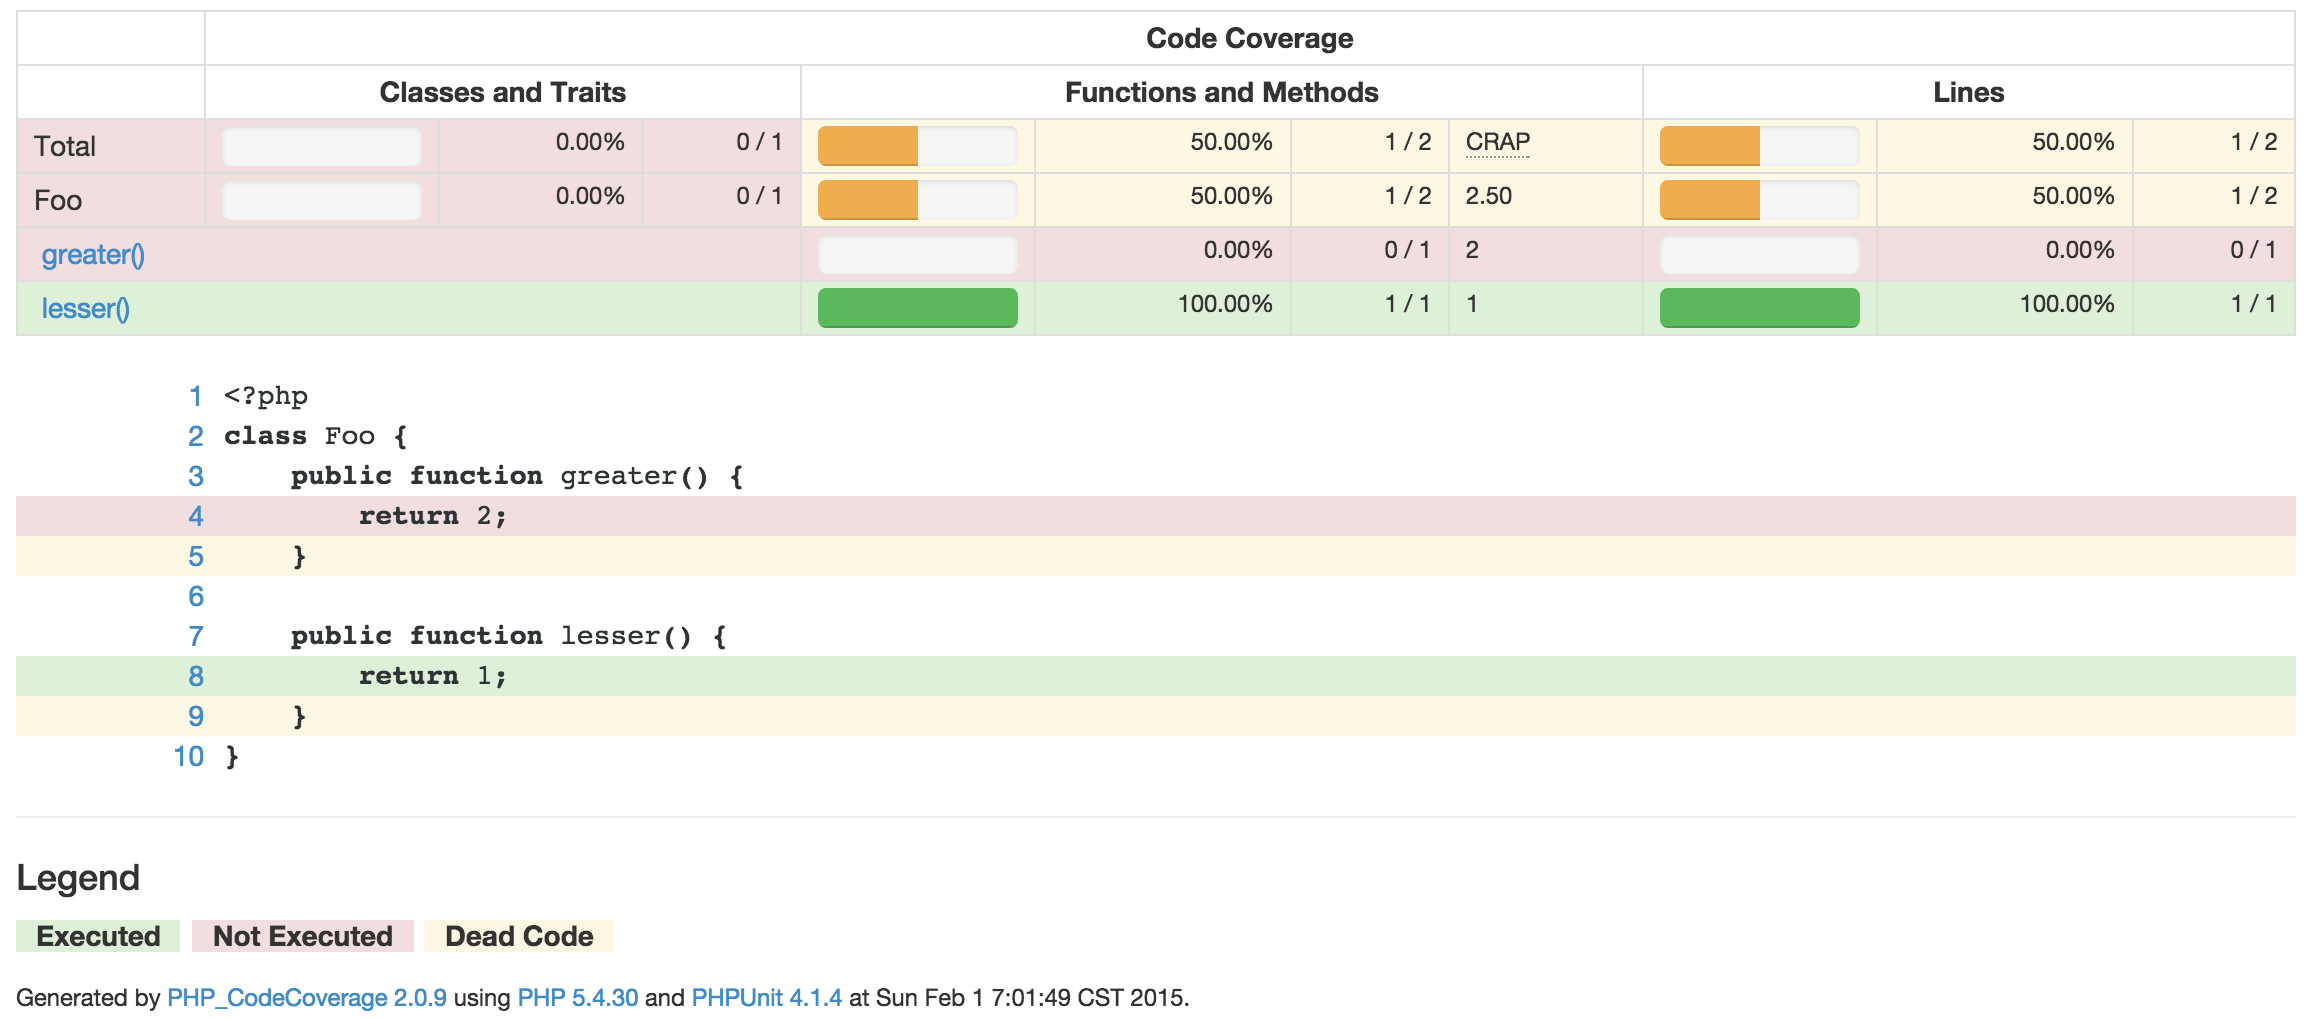The width and height of the screenshot is (2314, 1018).
Task: Click the 'class Foo {' code line
Action: tap(1156, 436)
